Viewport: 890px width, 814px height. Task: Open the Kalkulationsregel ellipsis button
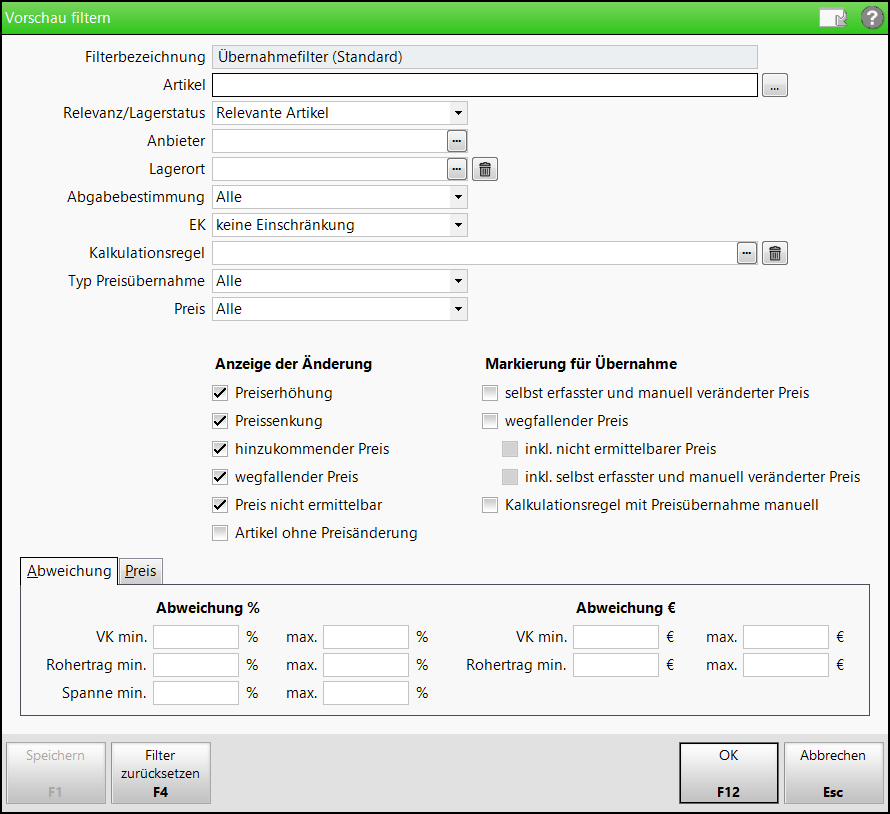tap(747, 253)
